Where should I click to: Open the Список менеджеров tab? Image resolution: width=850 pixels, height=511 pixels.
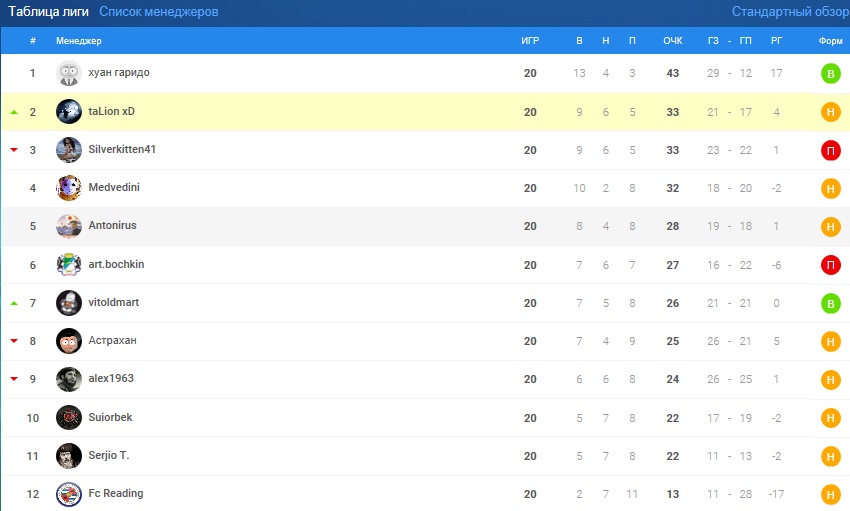158,12
